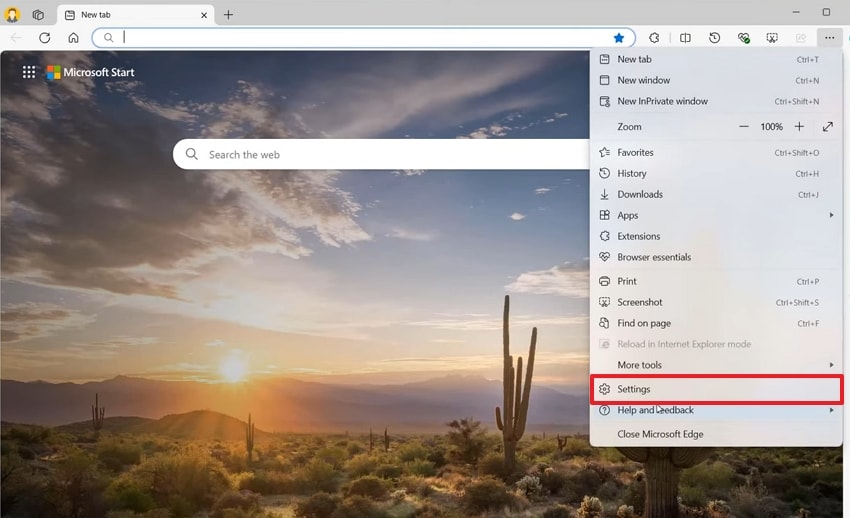Increase zoom with plus button

coord(799,126)
